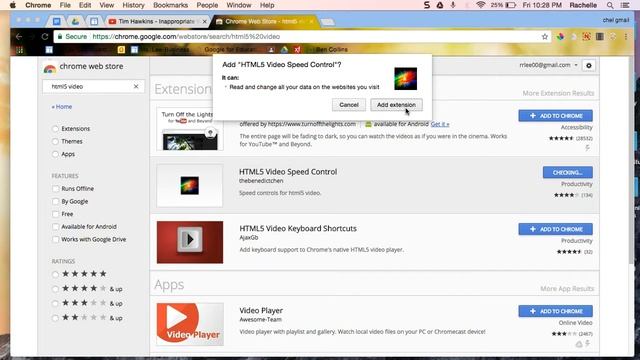The image size is (640, 360).
Task: Open the HTML5 Video Speed Control title
Action: [288, 172]
